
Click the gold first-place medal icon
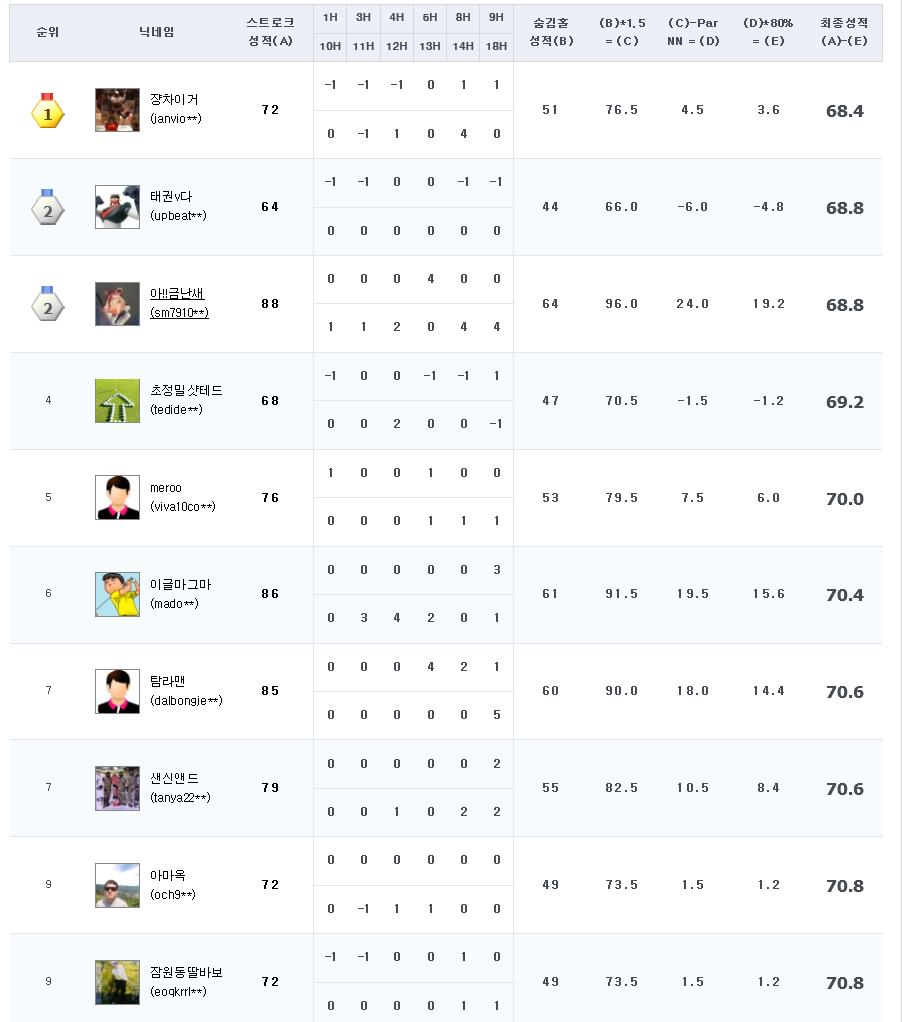click(x=48, y=111)
